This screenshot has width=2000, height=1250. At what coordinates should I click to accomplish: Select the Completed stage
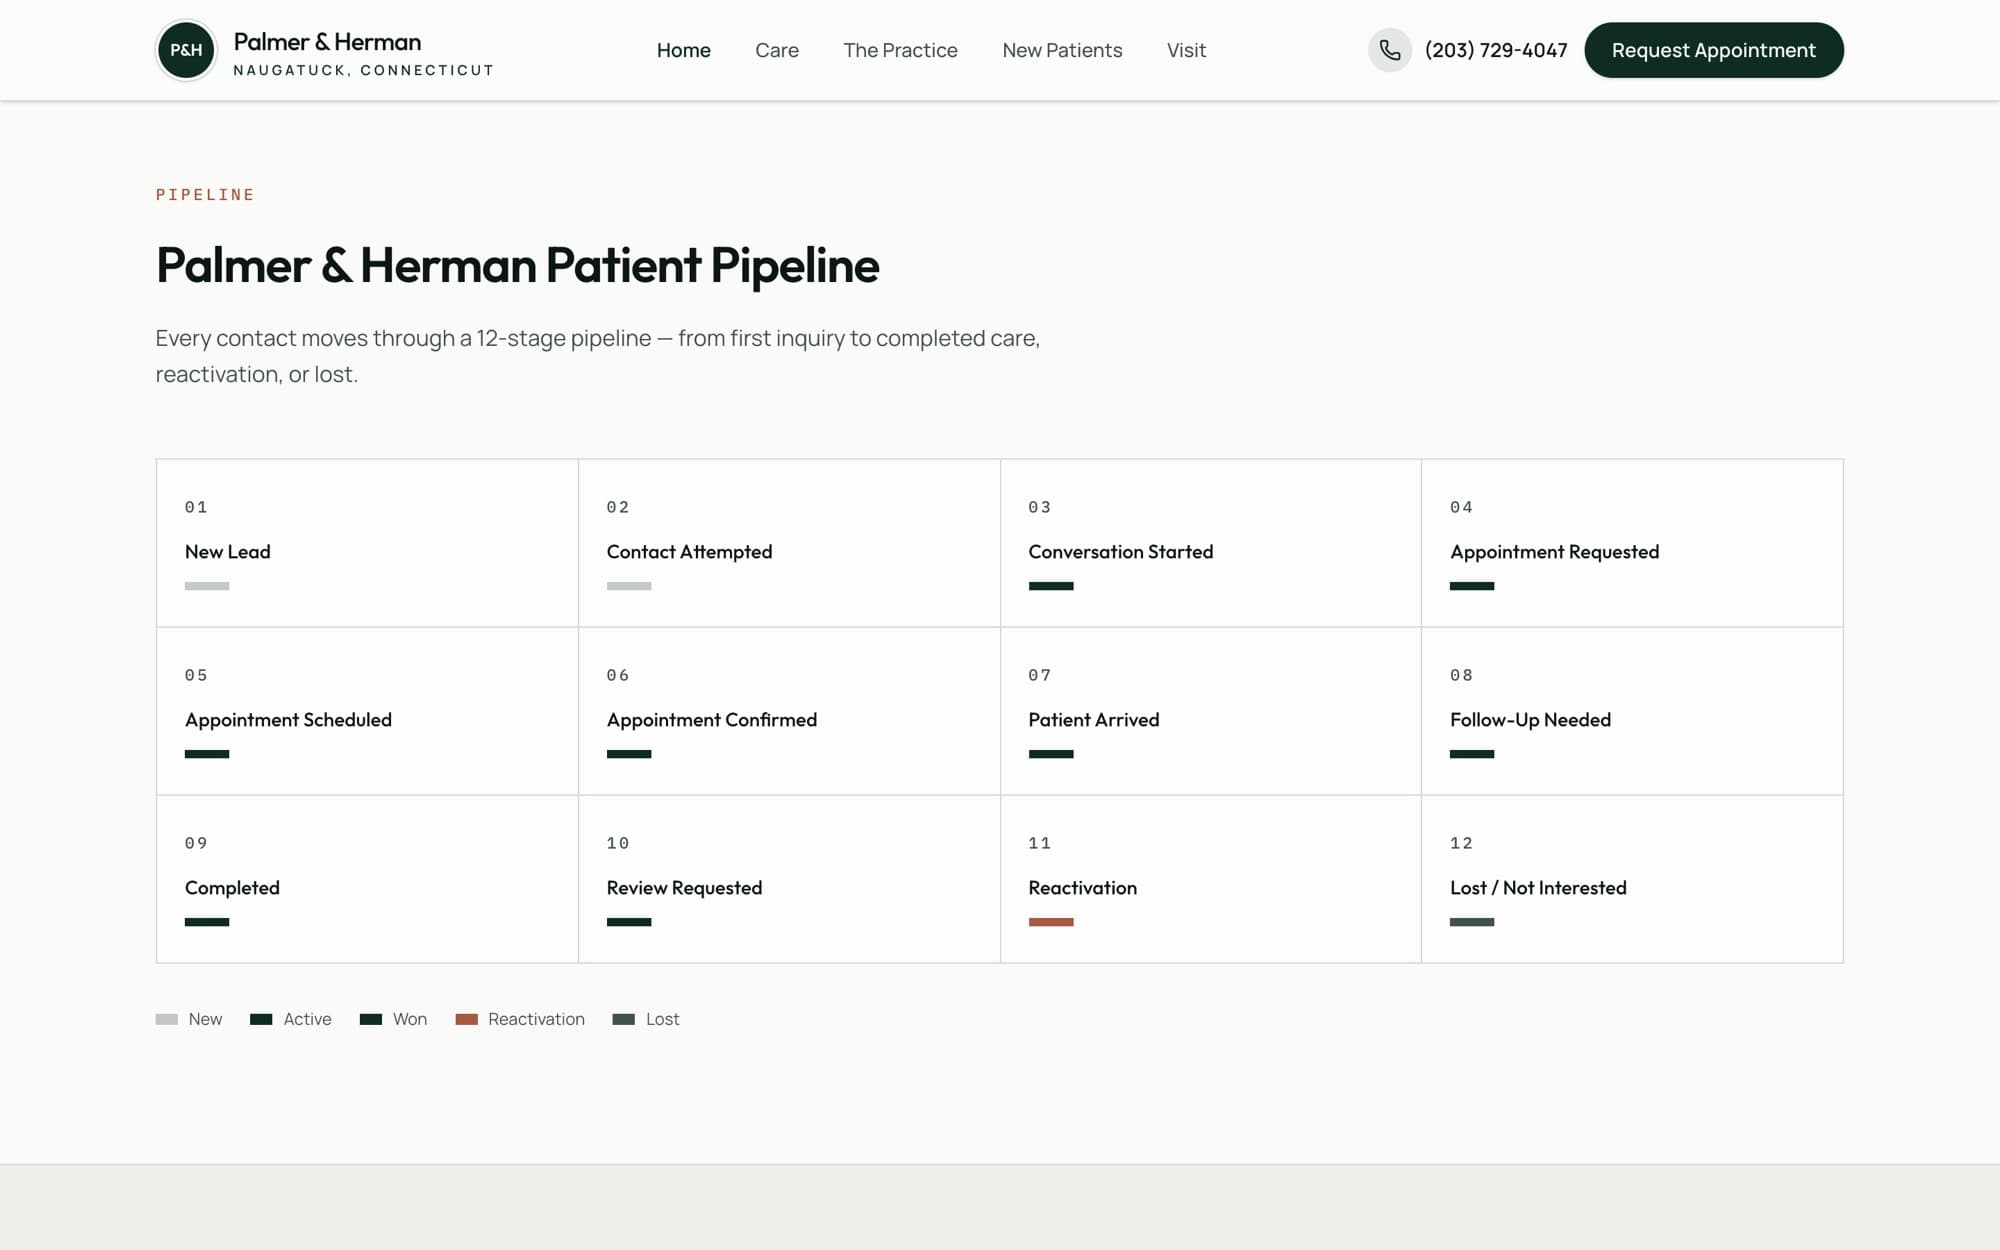pyautogui.click(x=367, y=879)
